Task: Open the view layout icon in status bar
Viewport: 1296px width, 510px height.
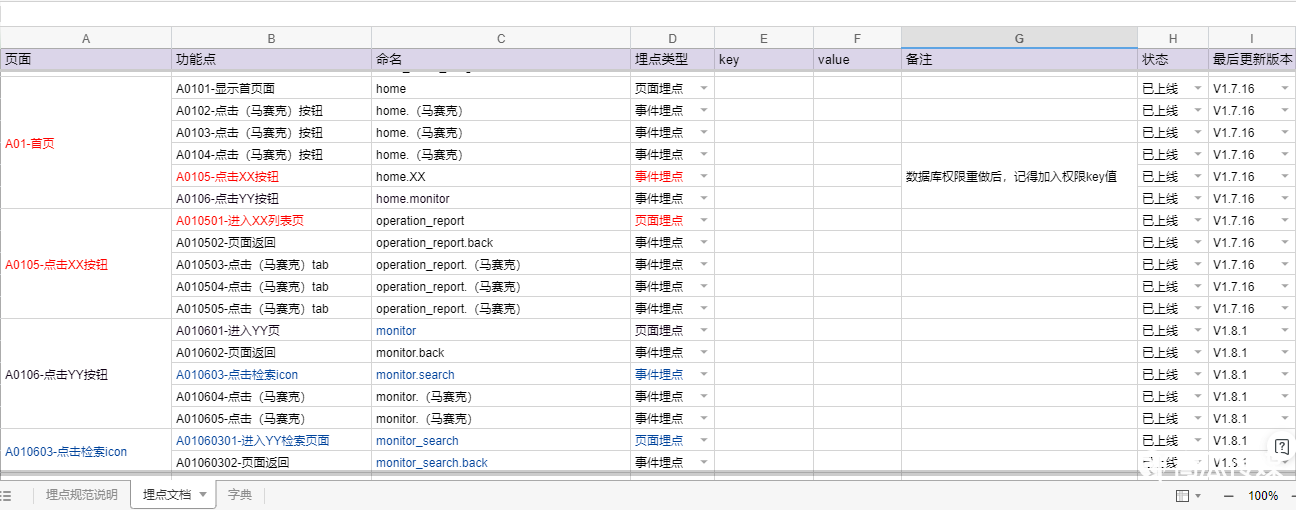Action: point(1183,496)
